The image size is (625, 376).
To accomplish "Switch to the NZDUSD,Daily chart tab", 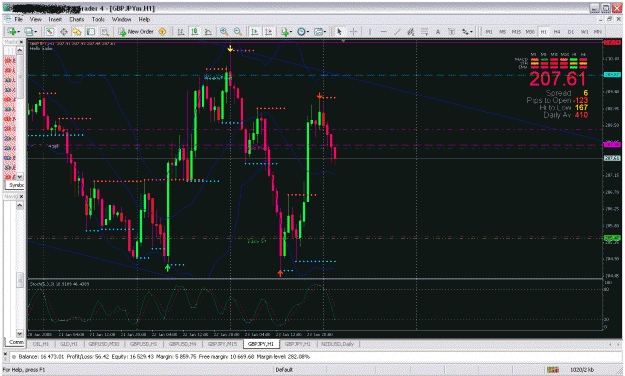I will [337, 344].
